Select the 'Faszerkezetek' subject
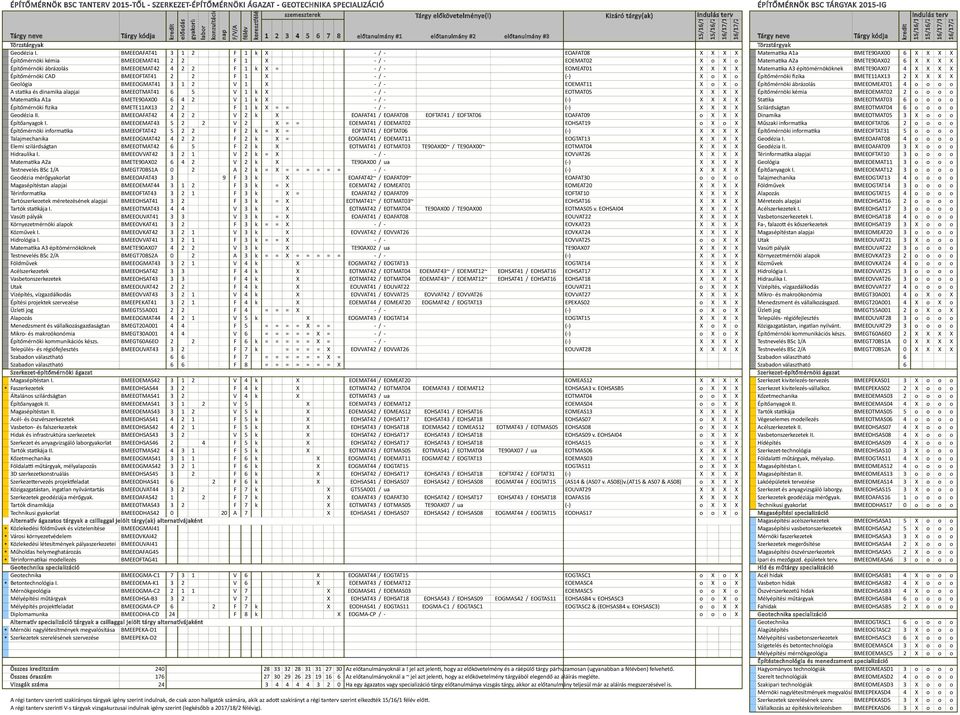This screenshot has width=960, height=715. pos(27,388)
